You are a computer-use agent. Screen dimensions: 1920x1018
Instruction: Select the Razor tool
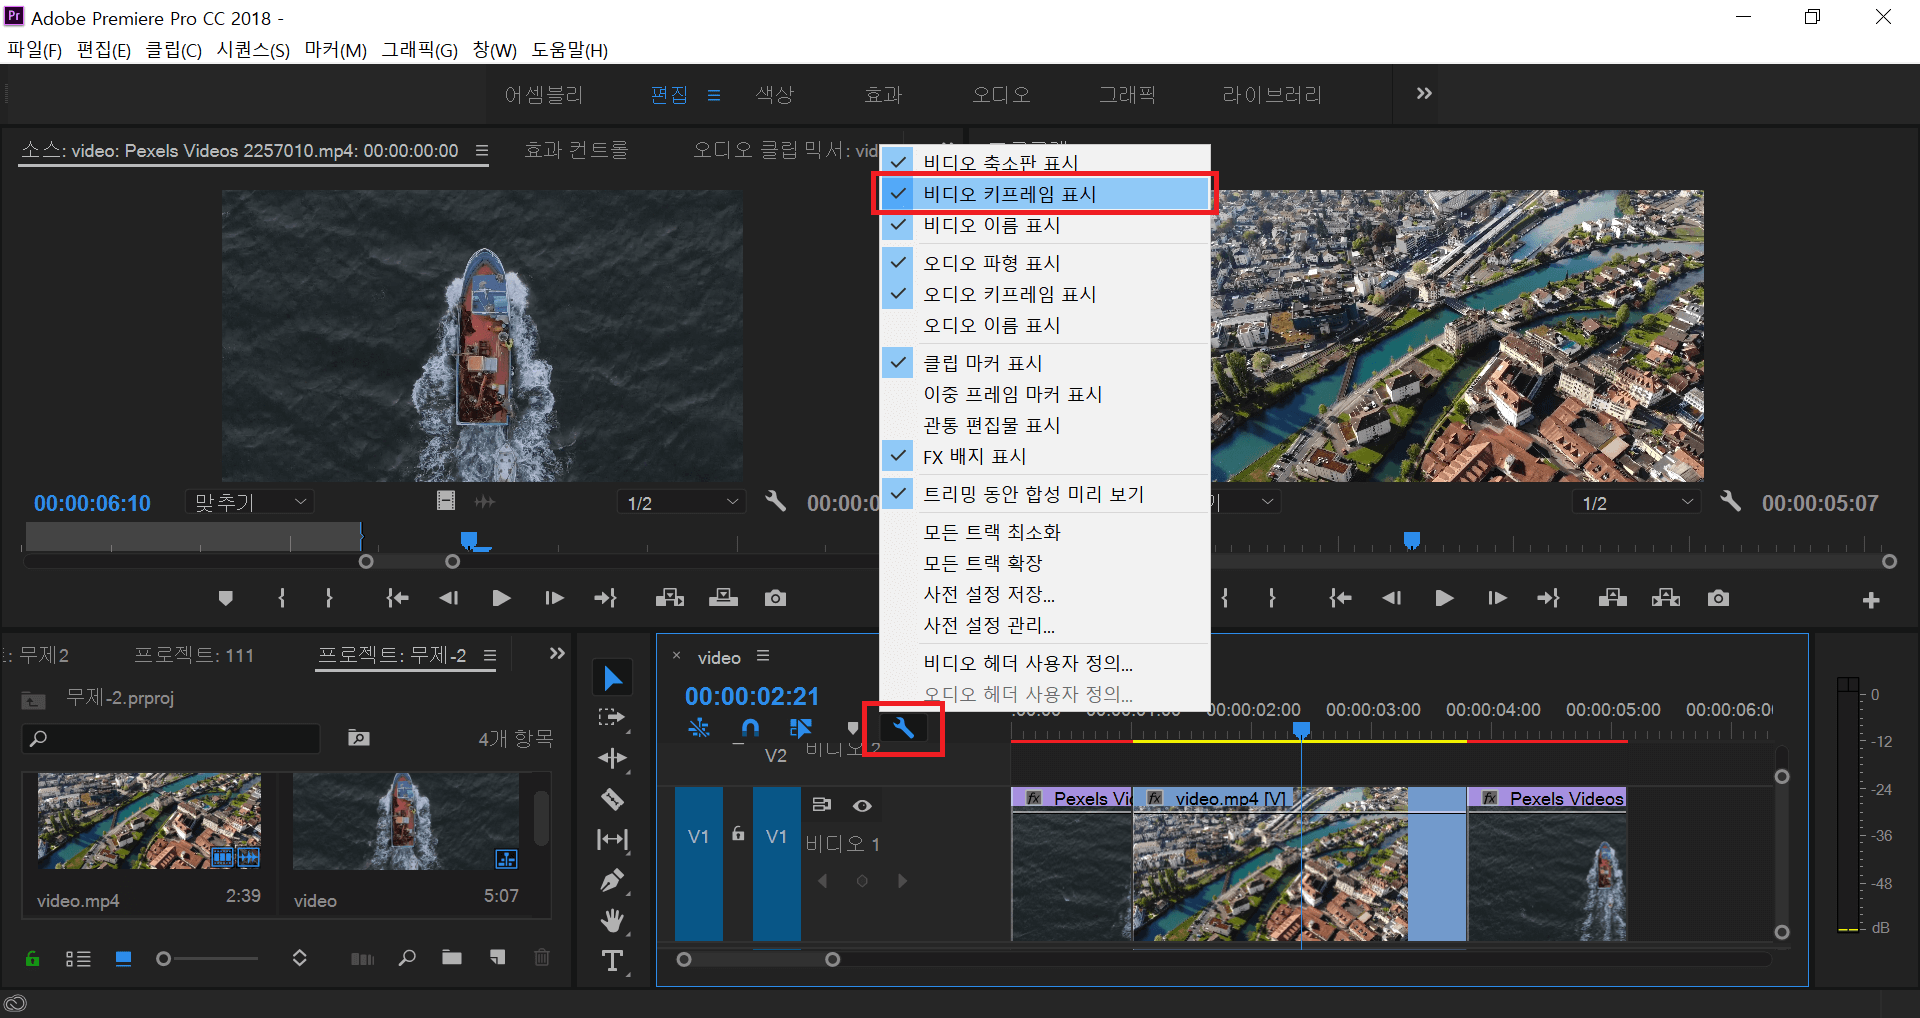[x=612, y=799]
